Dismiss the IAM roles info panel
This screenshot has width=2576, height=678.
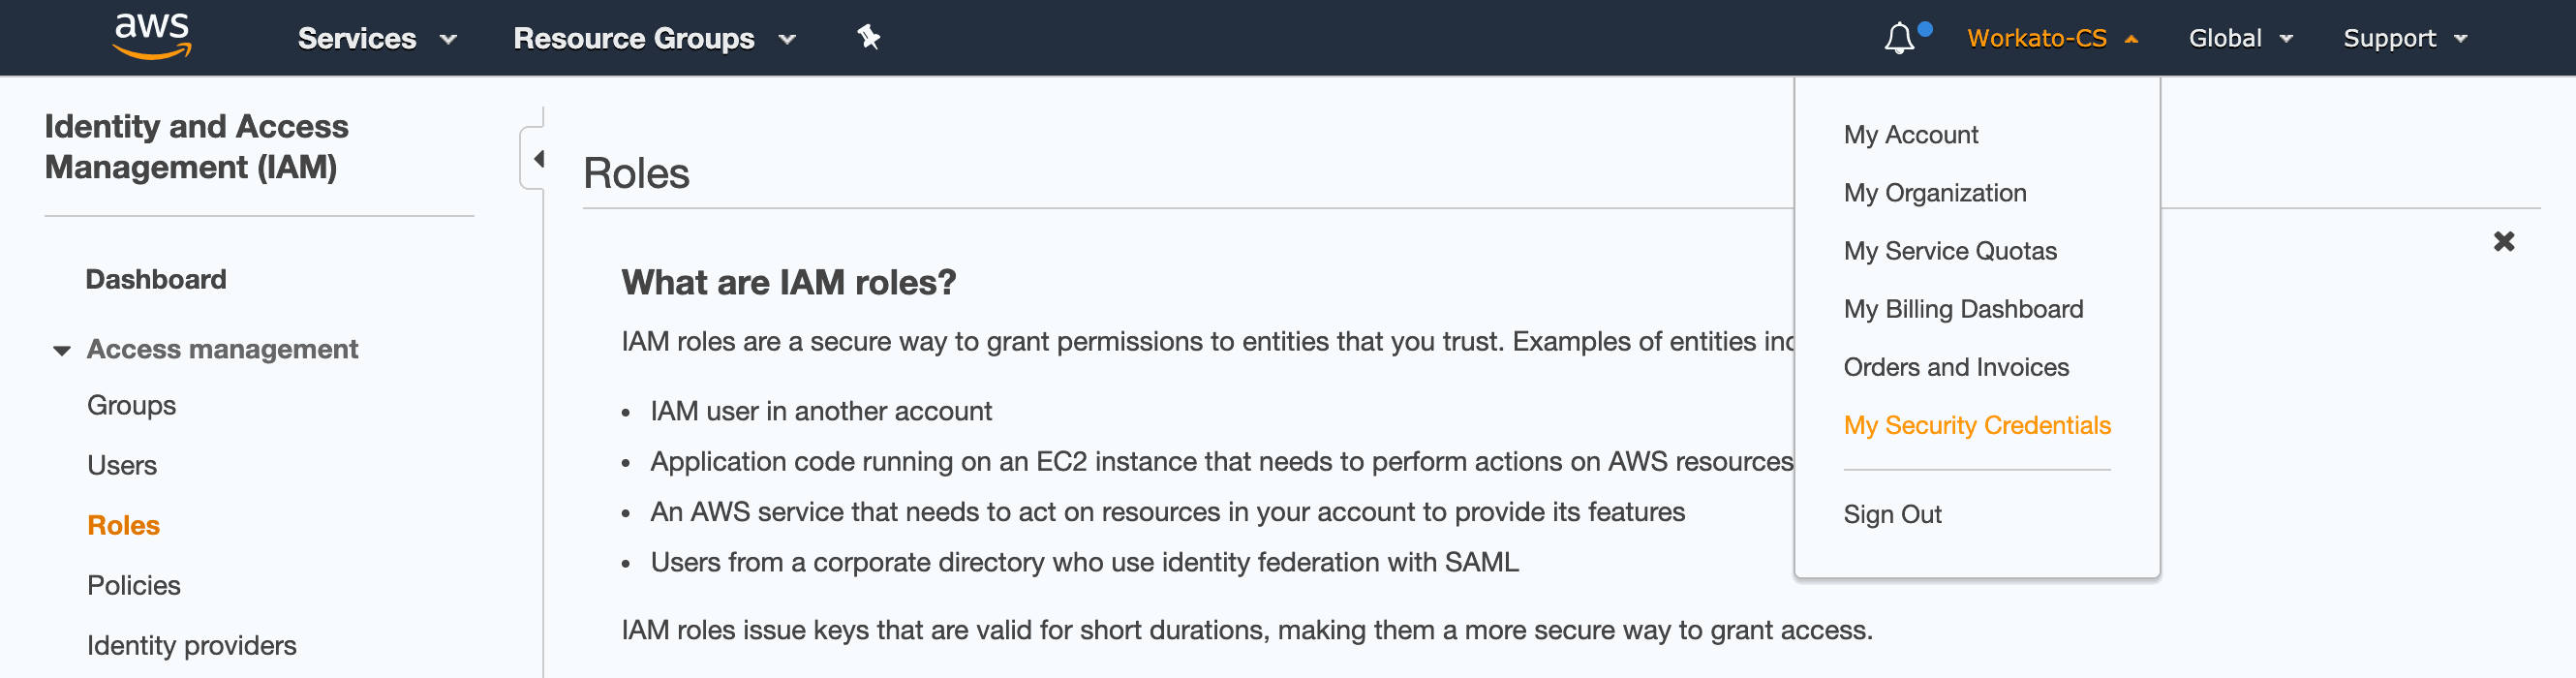(2503, 241)
